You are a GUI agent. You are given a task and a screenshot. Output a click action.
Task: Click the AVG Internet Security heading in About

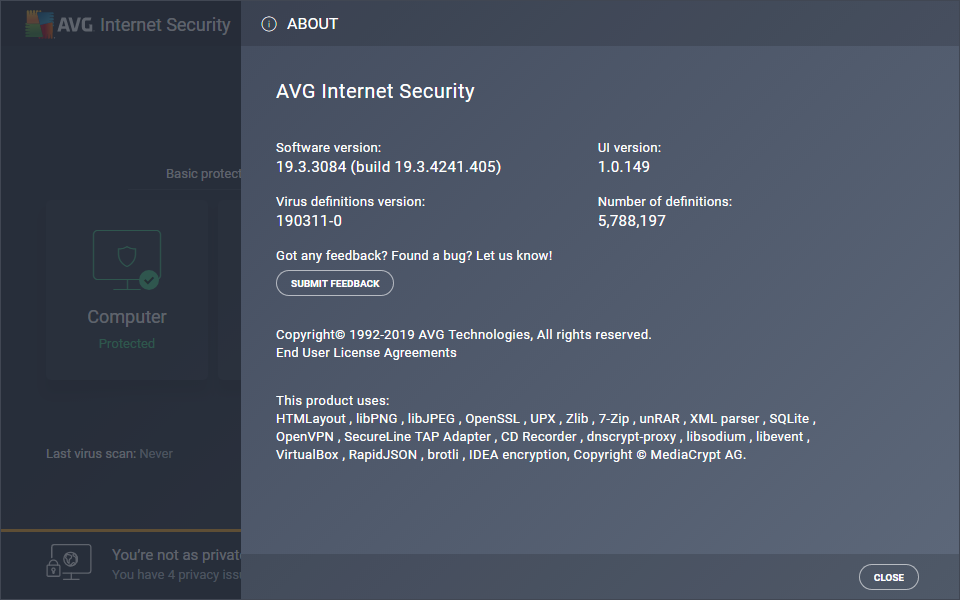coord(375,91)
